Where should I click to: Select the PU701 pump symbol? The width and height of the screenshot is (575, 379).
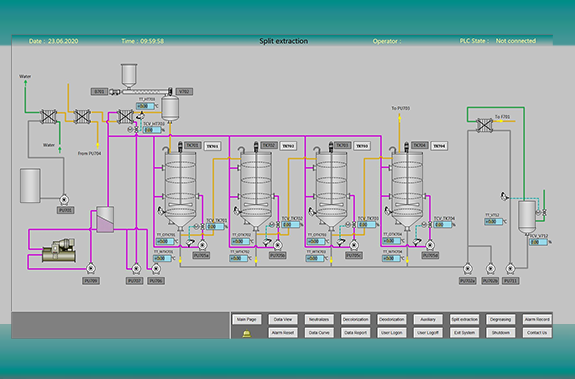(x=64, y=199)
